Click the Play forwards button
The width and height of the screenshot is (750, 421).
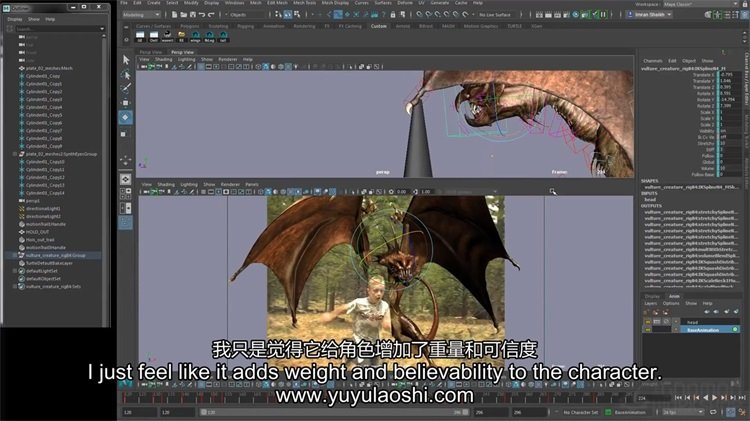(715, 398)
